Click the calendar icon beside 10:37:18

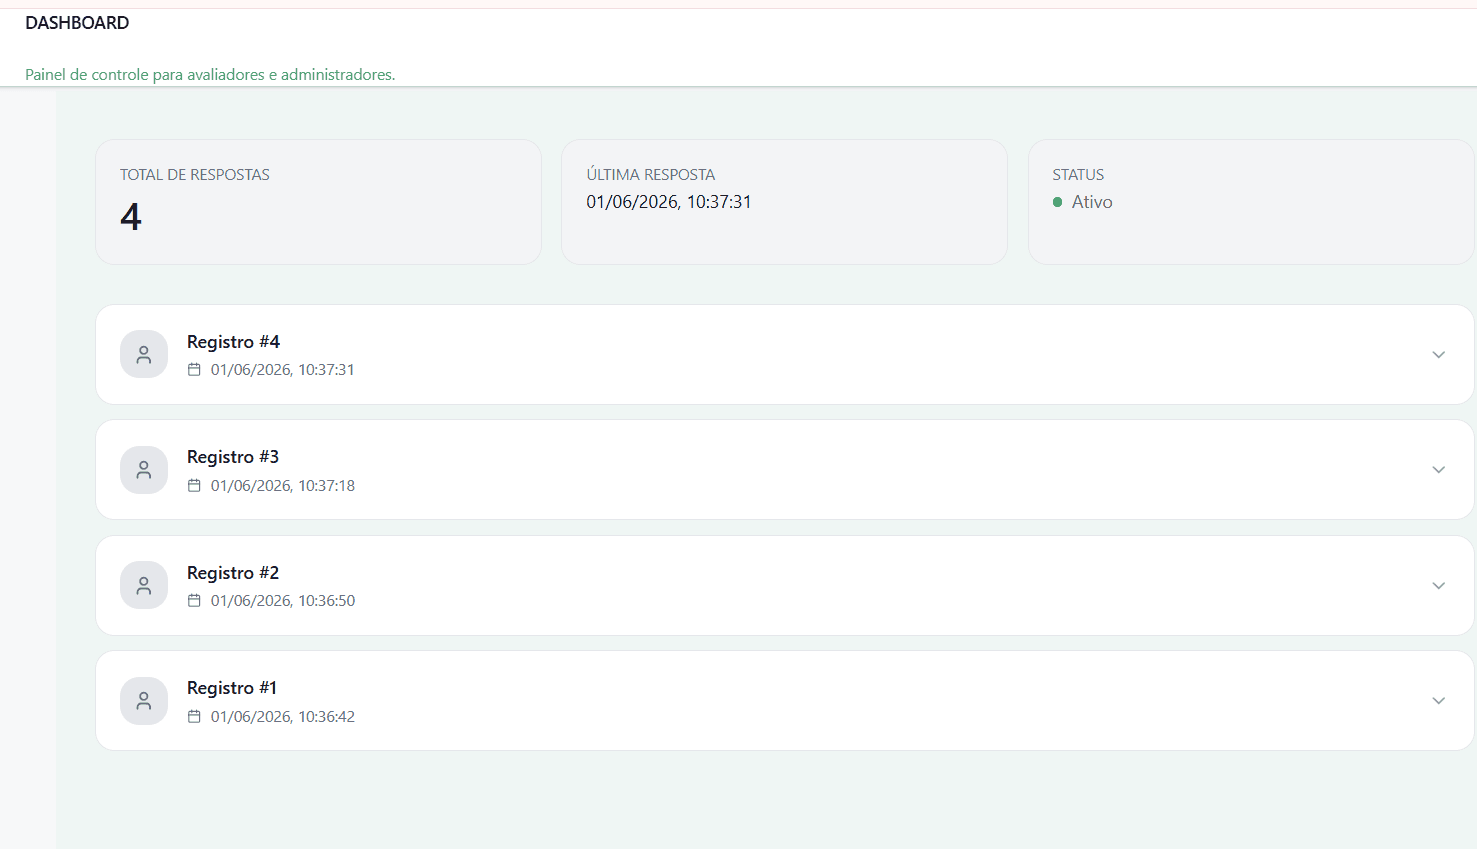pyautogui.click(x=194, y=485)
